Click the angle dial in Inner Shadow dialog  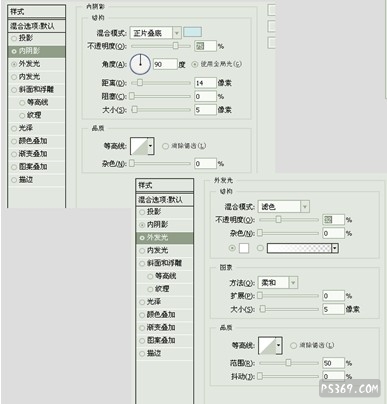140,64
